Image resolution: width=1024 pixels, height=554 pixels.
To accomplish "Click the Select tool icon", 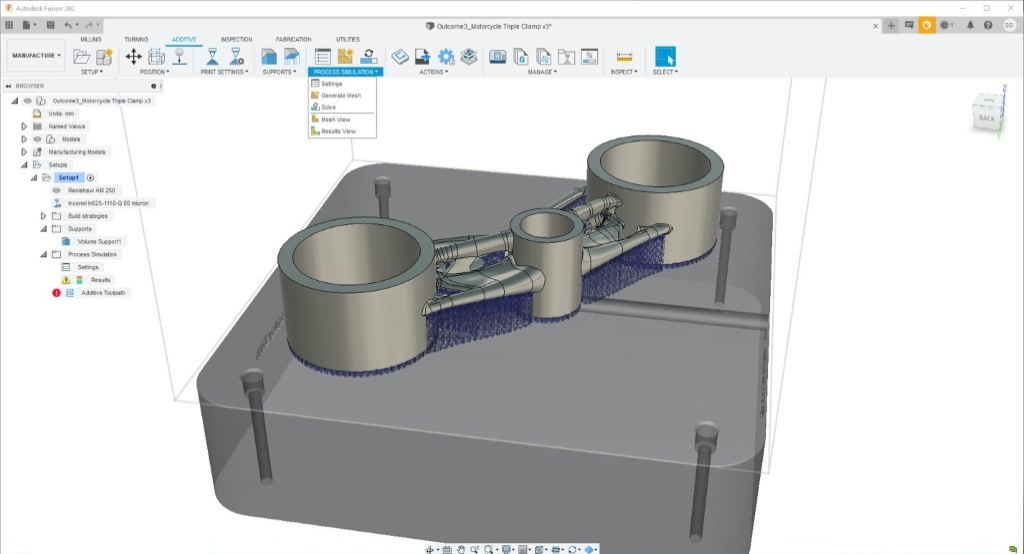I will pyautogui.click(x=665, y=57).
